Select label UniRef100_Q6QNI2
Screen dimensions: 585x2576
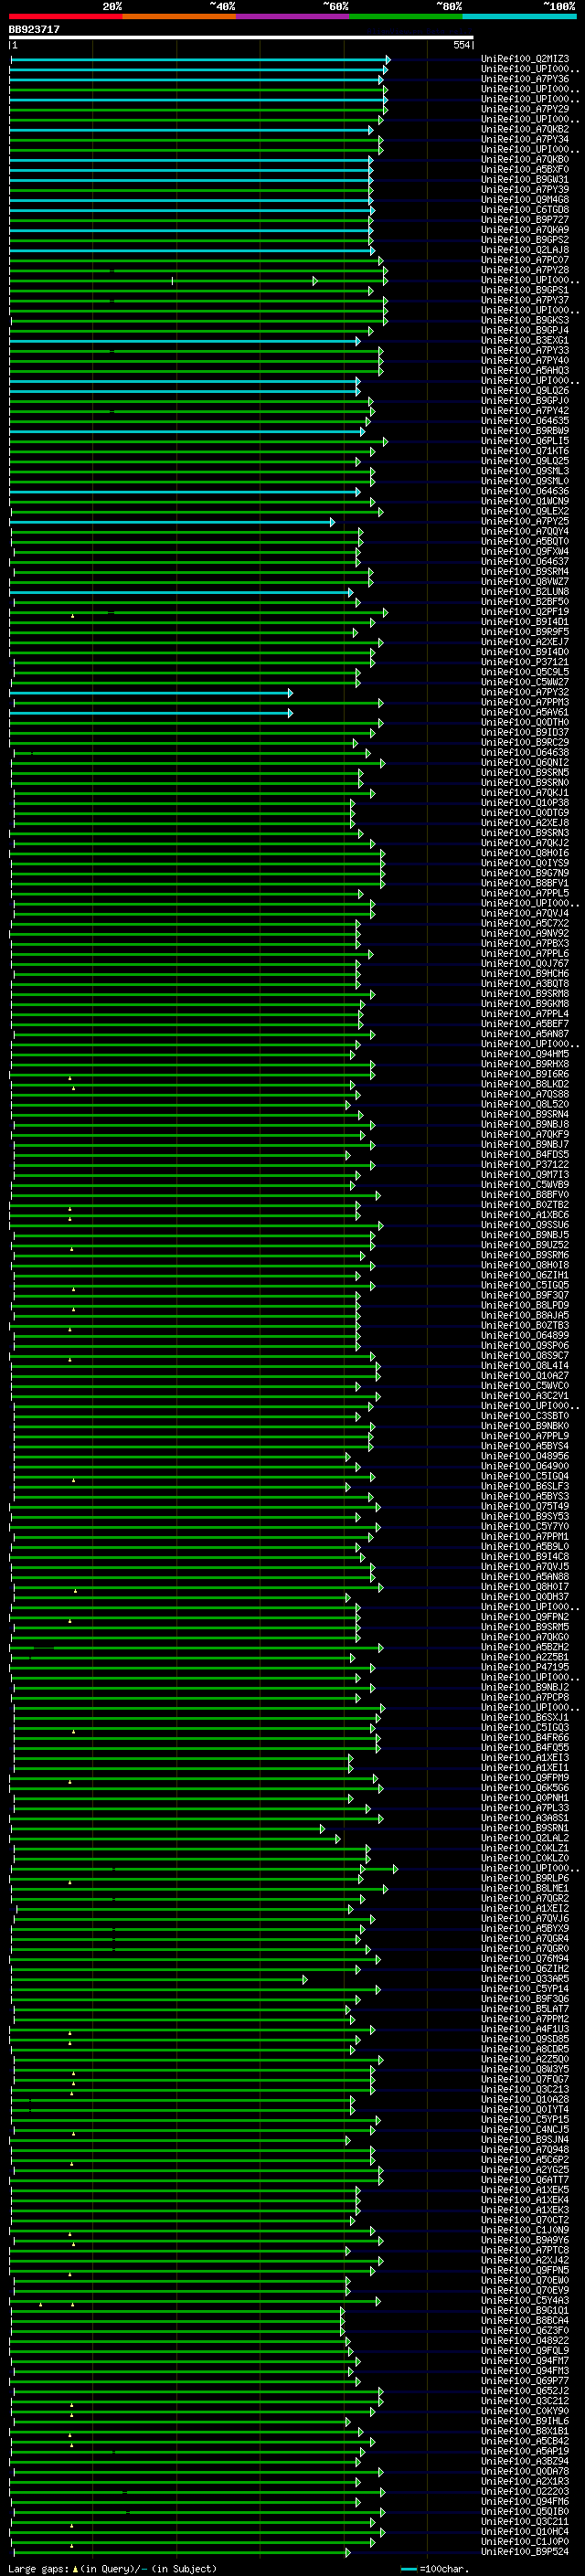525,763
